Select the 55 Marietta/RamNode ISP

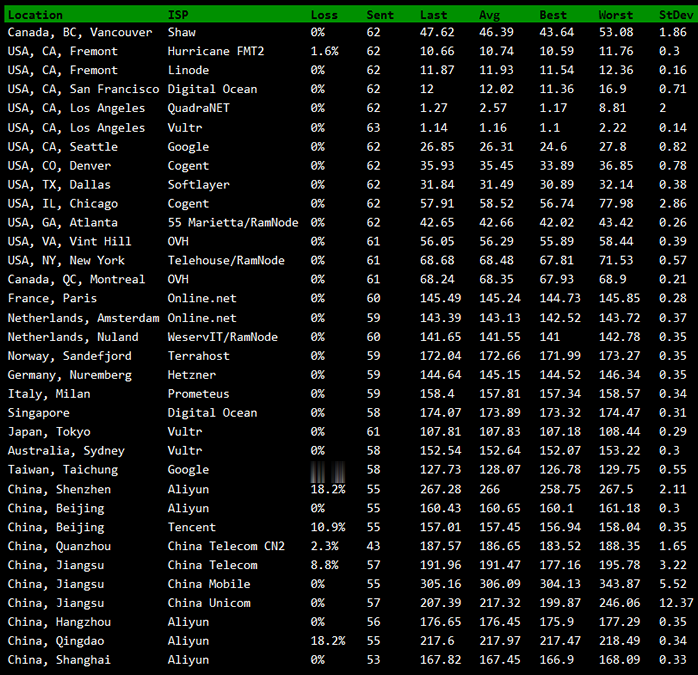coord(233,222)
